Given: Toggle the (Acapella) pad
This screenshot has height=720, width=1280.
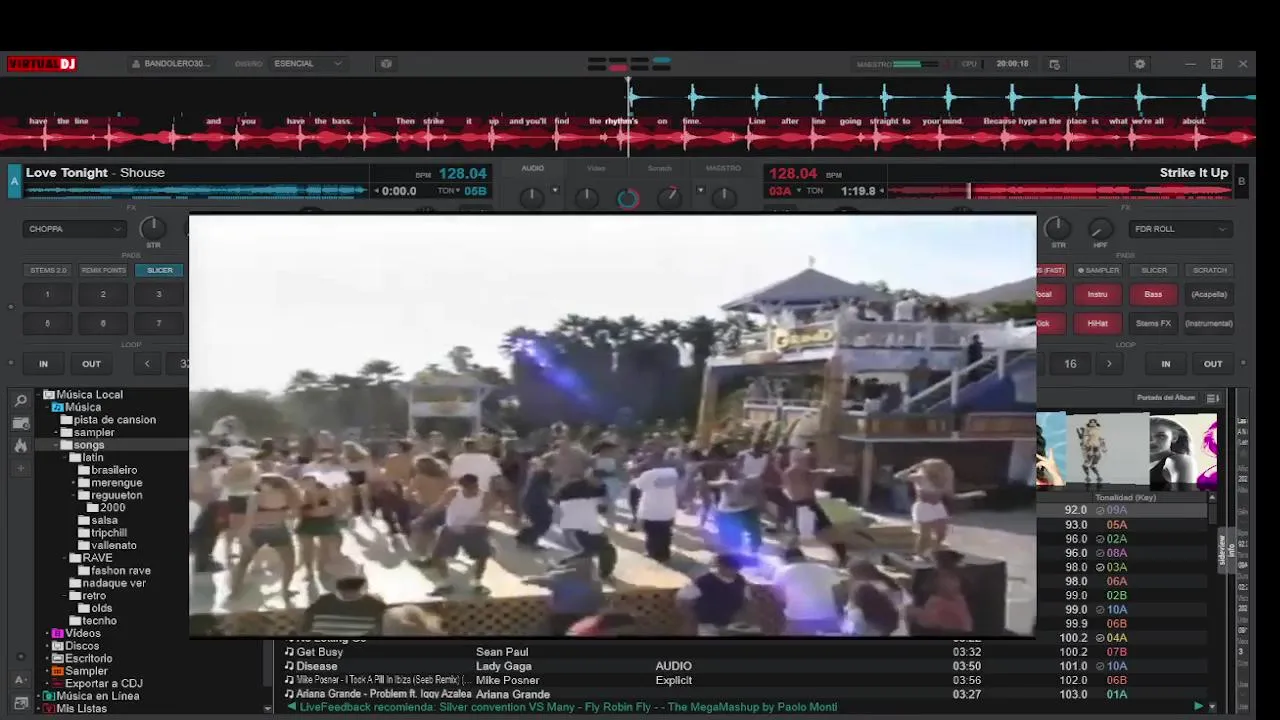Looking at the screenshot, I should [x=1209, y=294].
